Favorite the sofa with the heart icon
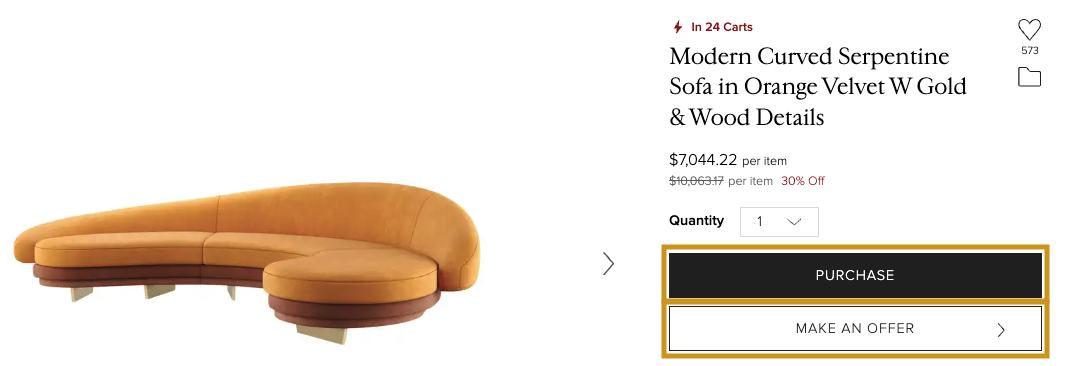The height and width of the screenshot is (366, 1066). tap(1029, 30)
